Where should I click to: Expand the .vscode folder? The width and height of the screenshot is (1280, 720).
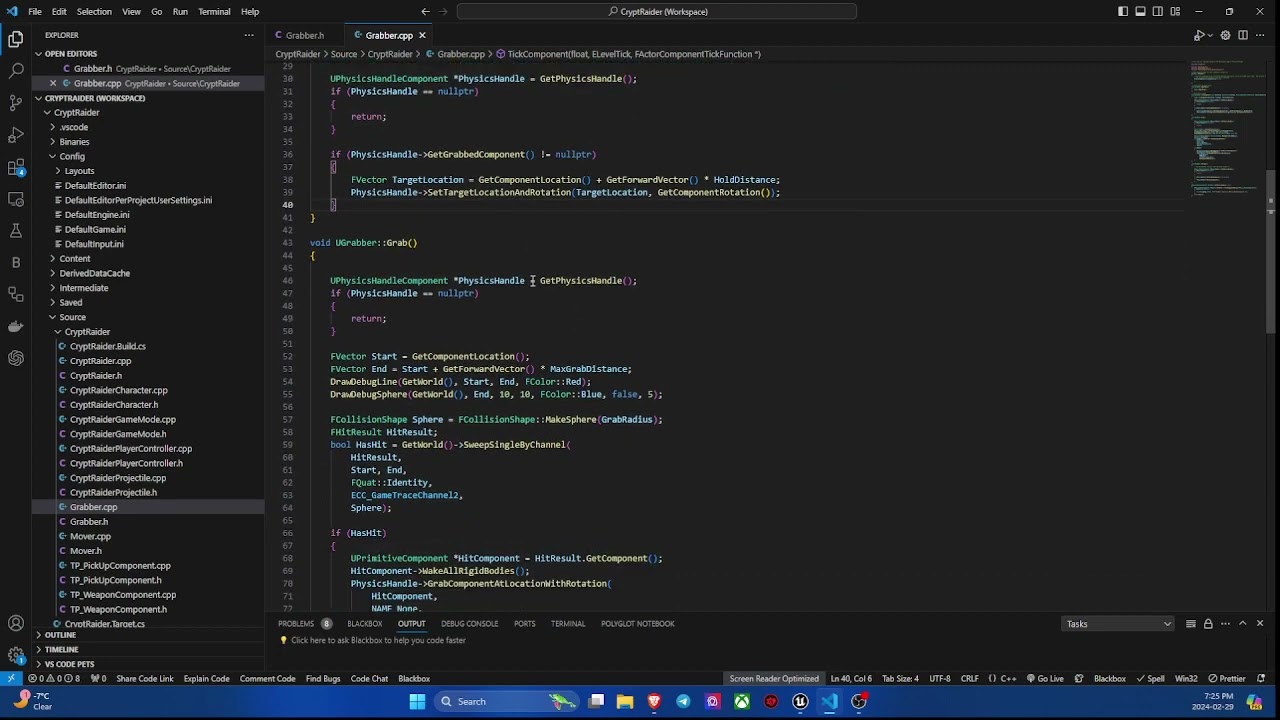tap(73, 127)
